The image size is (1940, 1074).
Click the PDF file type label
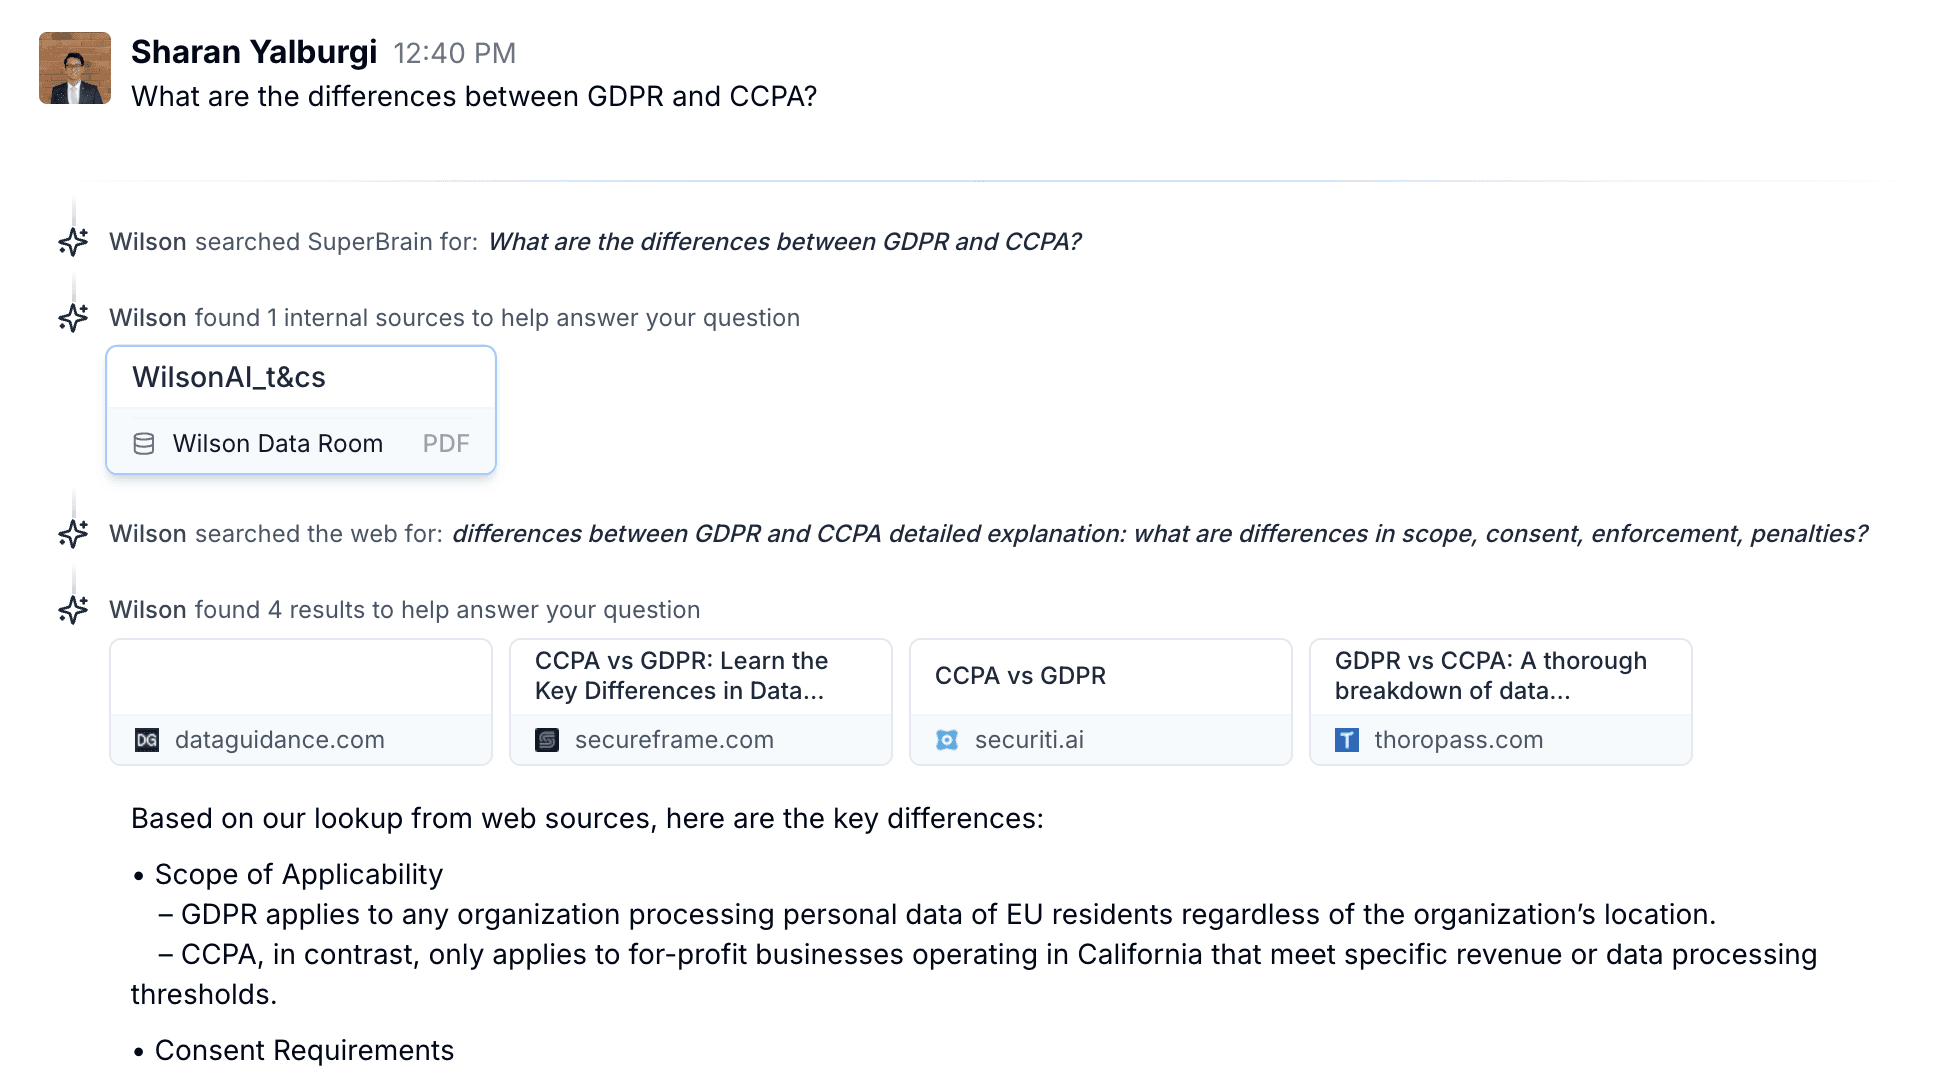(x=446, y=444)
